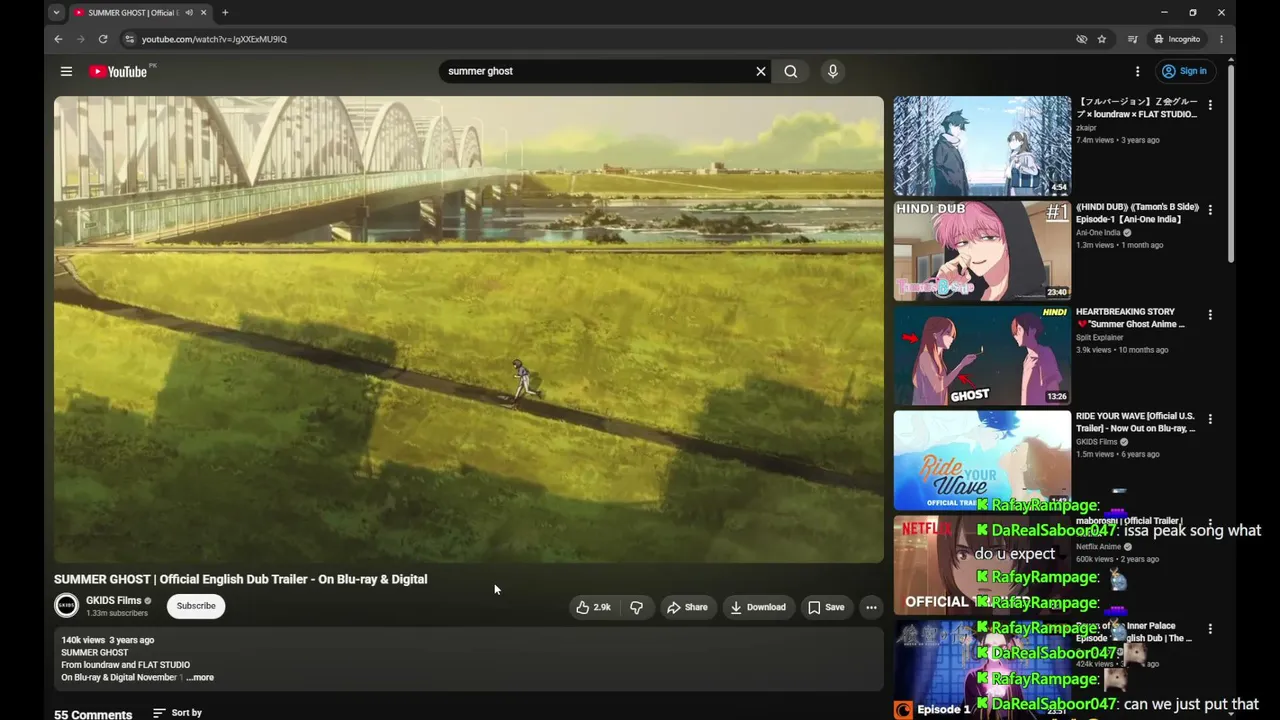The width and height of the screenshot is (1280, 720).
Task: Subscribe to GKIDS Films
Action: (196, 606)
